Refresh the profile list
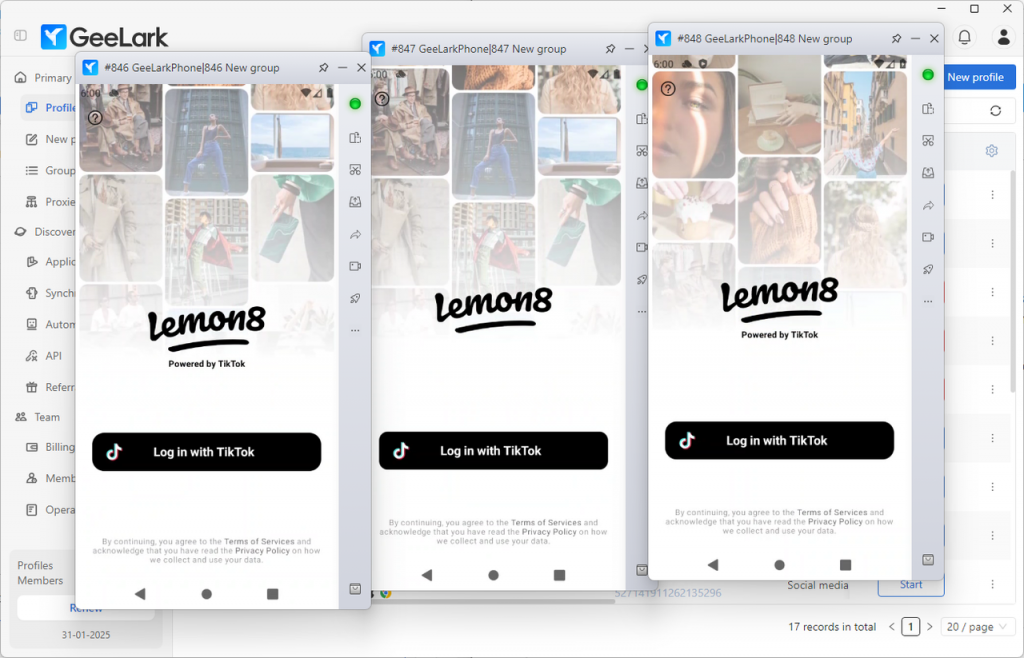The image size is (1024, 658). 995,111
